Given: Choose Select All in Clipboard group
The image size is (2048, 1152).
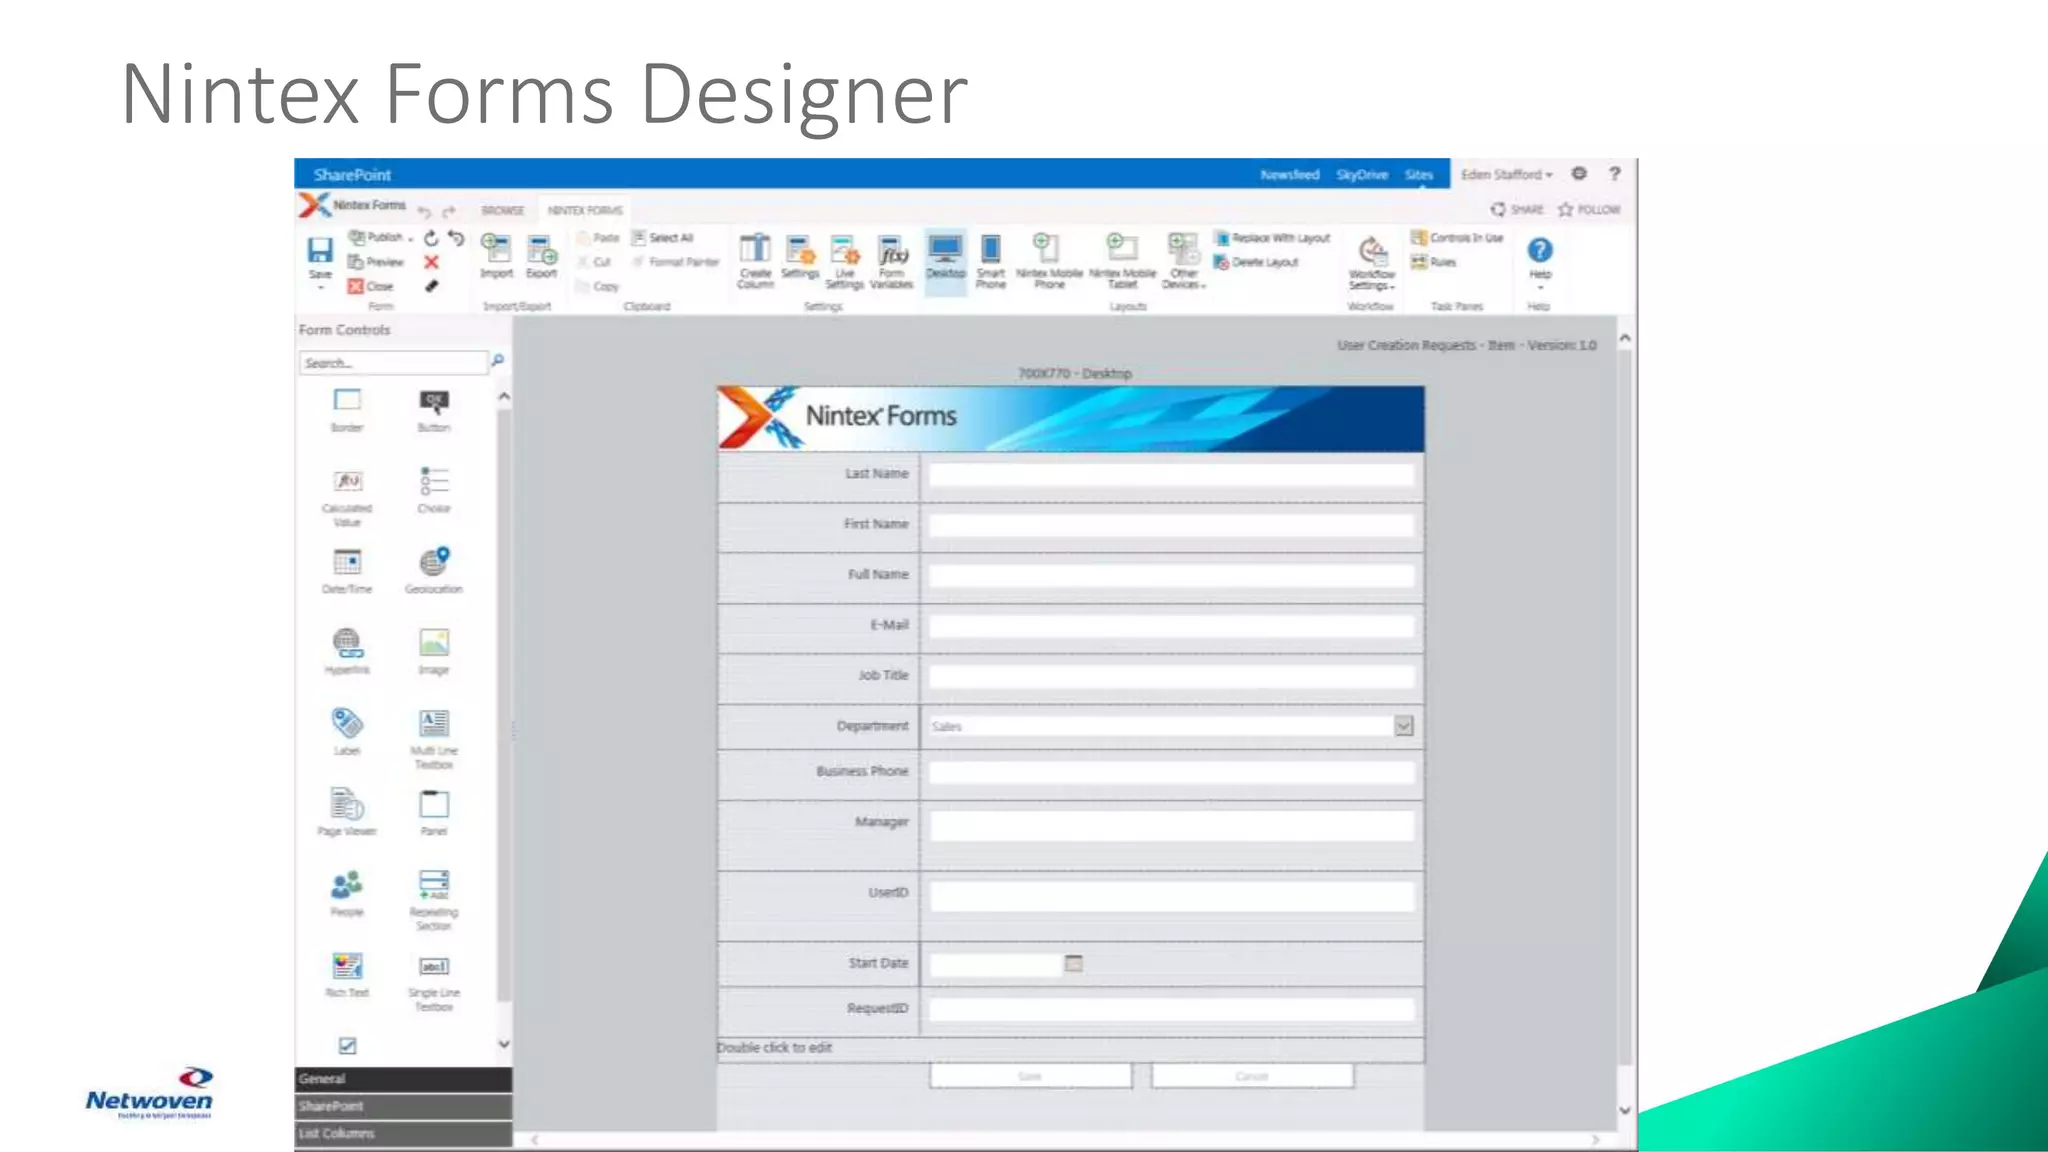Looking at the screenshot, I should (662, 238).
